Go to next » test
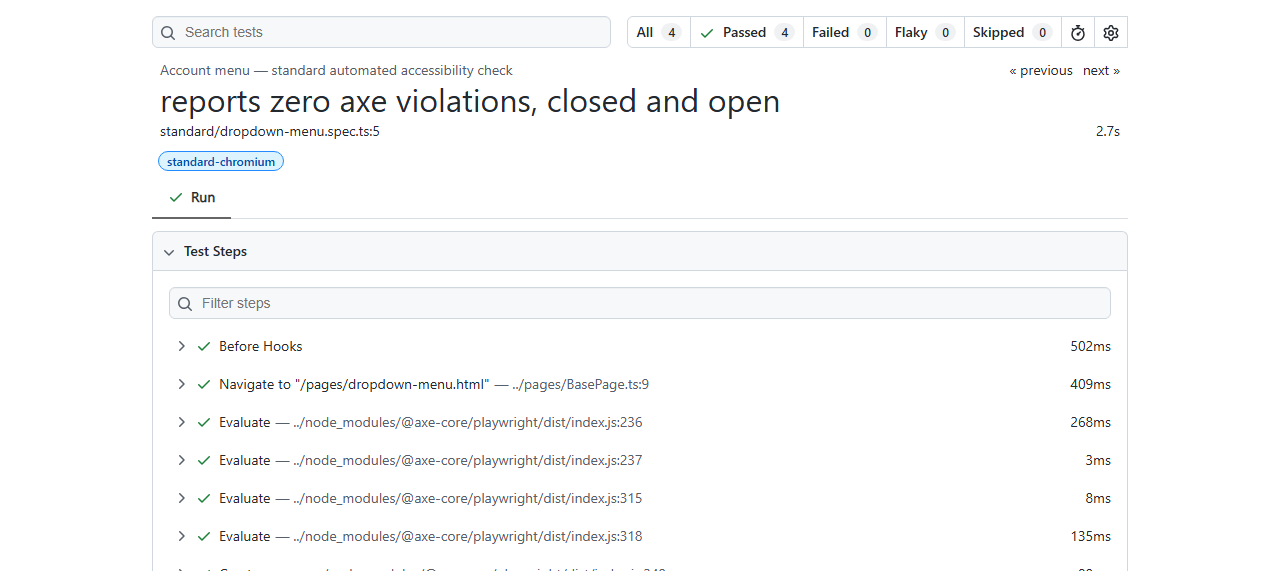Screen dimensions: 1280x571 click(1101, 70)
